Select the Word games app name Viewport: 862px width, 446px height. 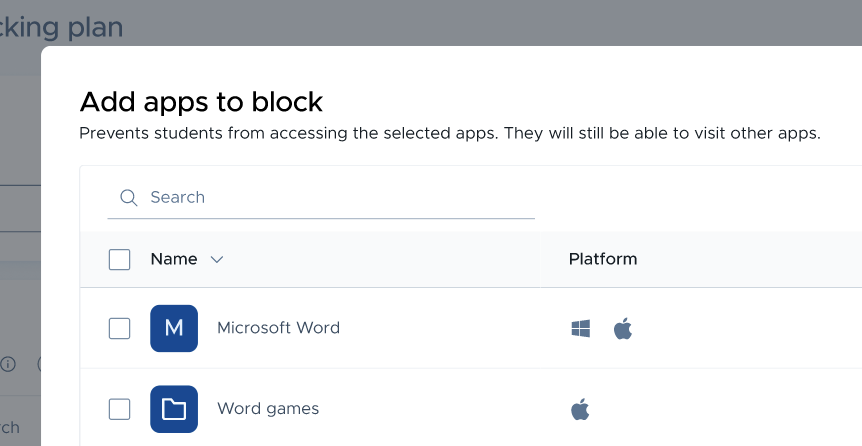tap(268, 409)
